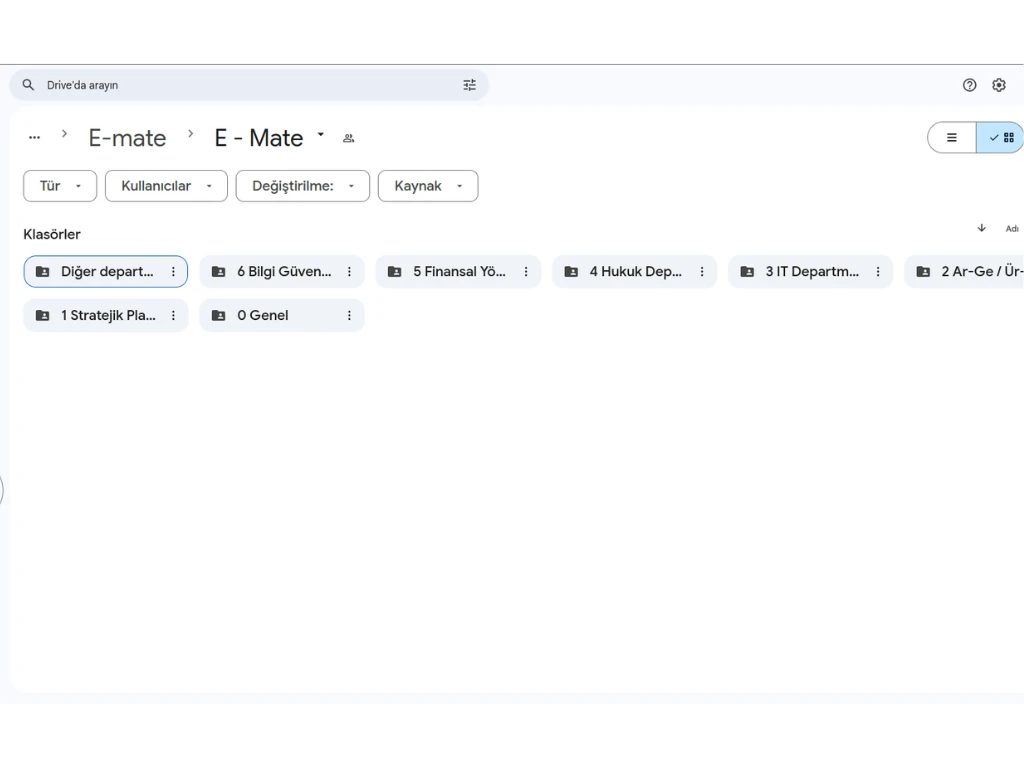This screenshot has height=768, width=1024.
Task: Open more options for Diğer departman folder
Action: 173,272
